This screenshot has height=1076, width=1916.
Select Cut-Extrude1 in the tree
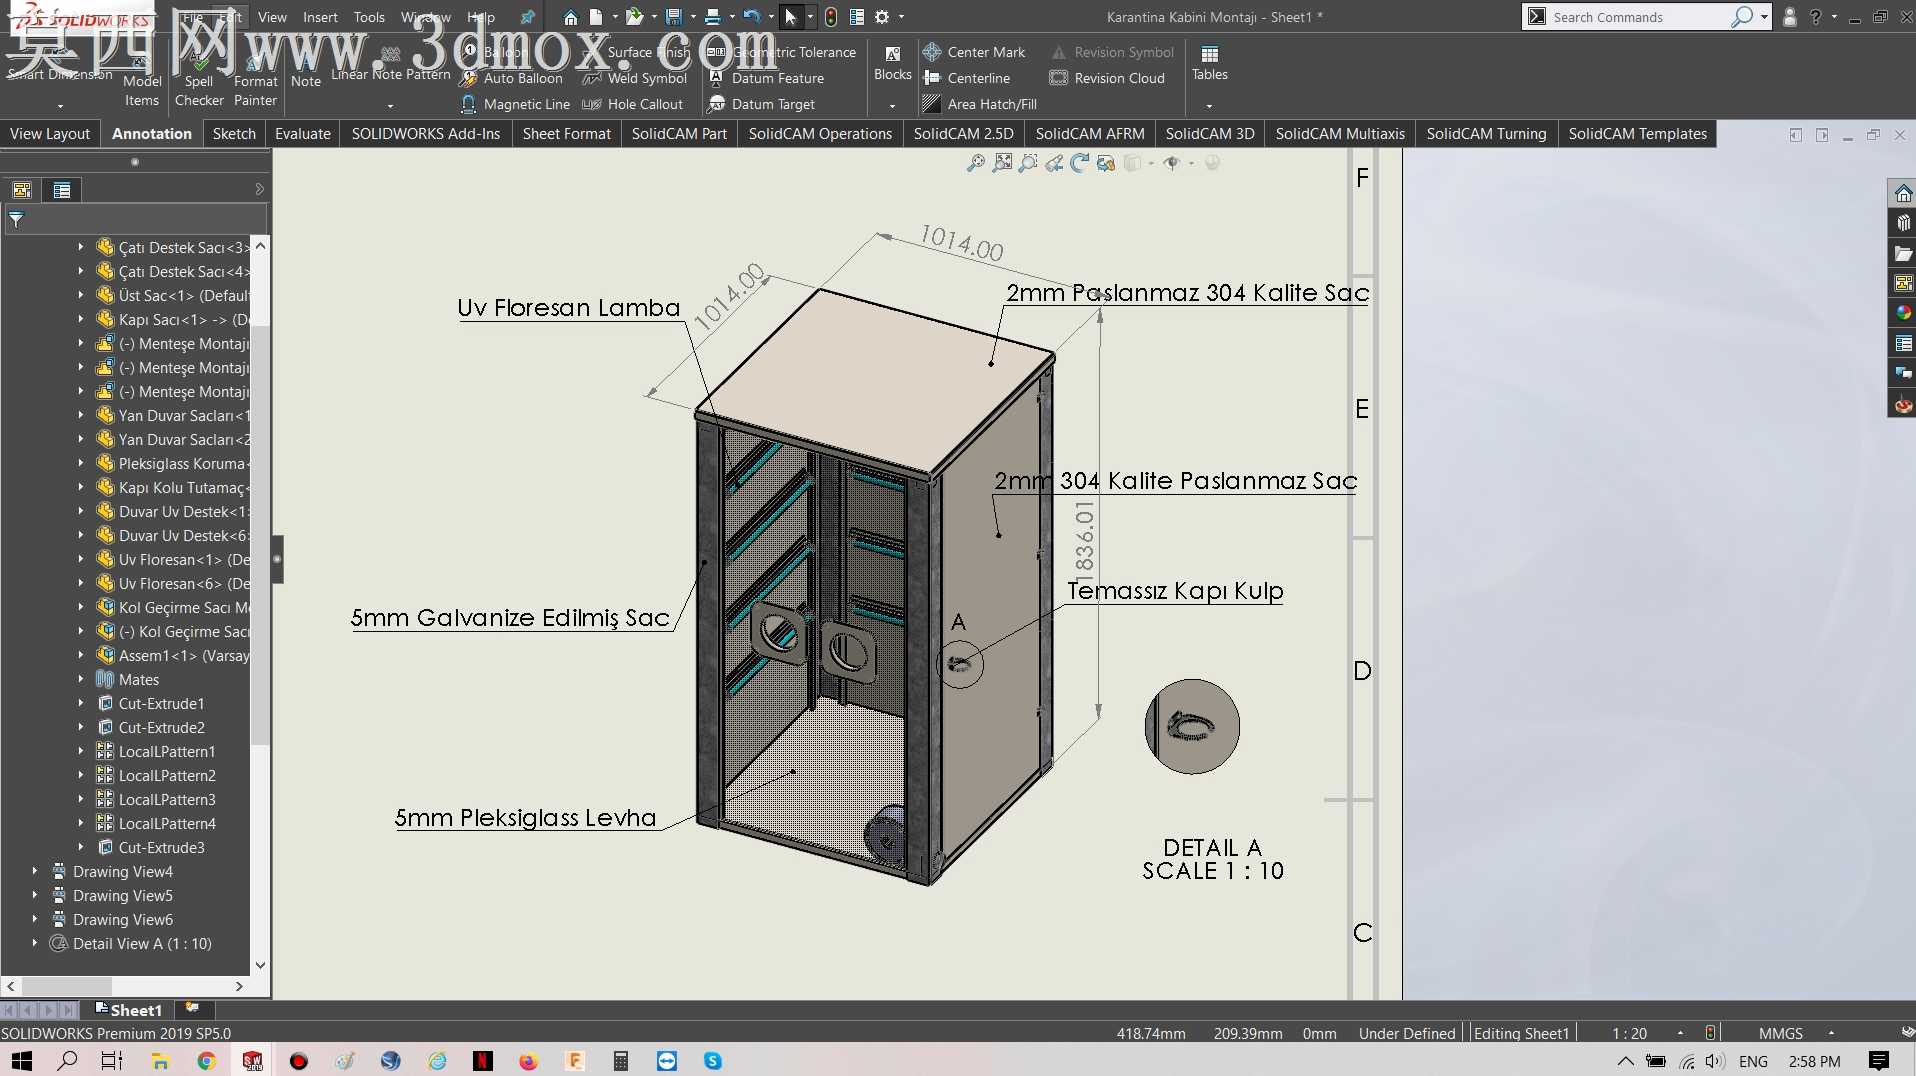161,703
